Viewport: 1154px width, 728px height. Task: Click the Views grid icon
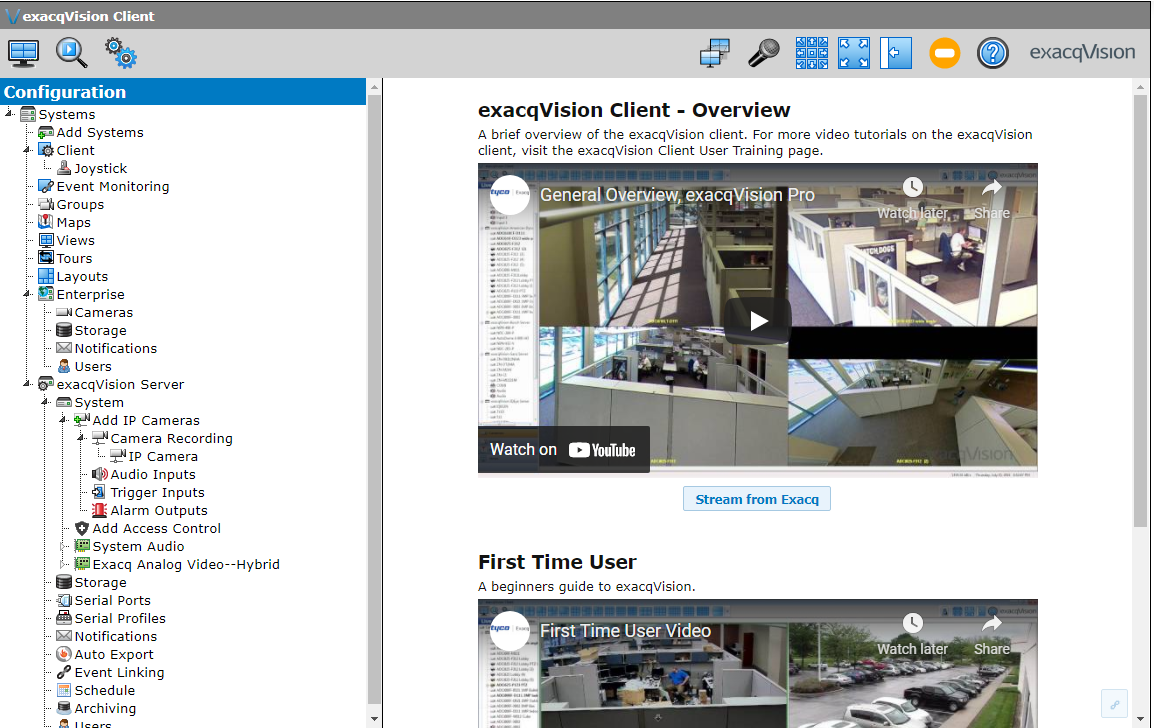[x=46, y=240]
